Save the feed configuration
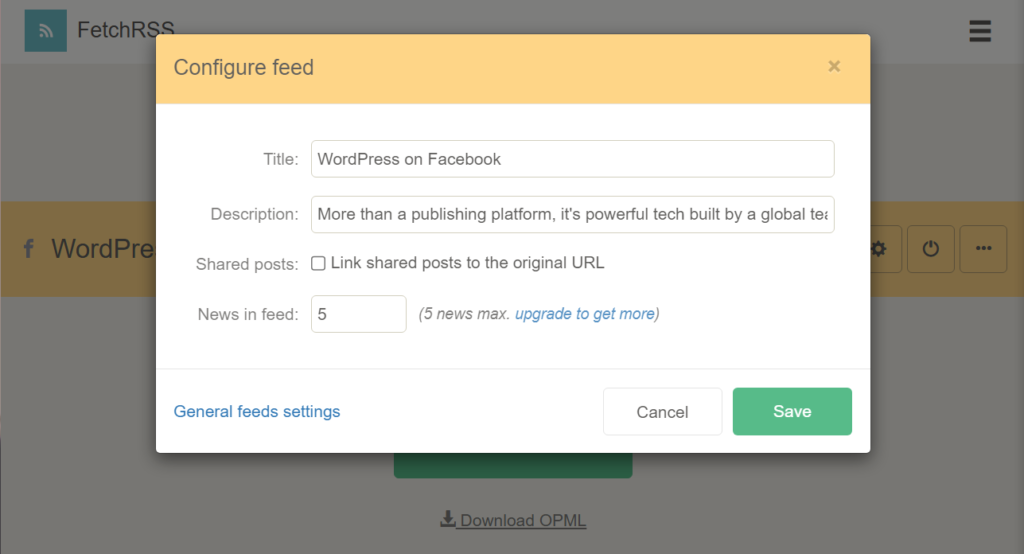The height and width of the screenshot is (554, 1024). pyautogui.click(x=792, y=412)
